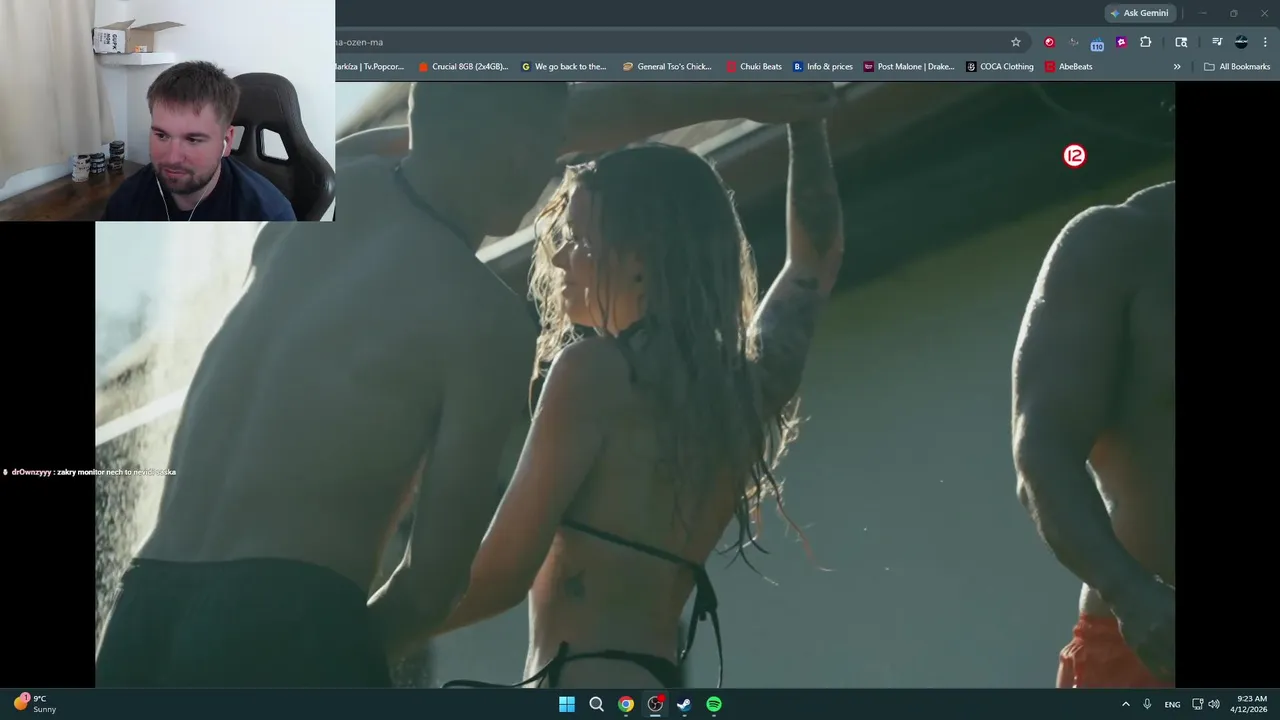1280x720 pixels.
Task: Open the red circular extension icon
Action: [x=1049, y=42]
